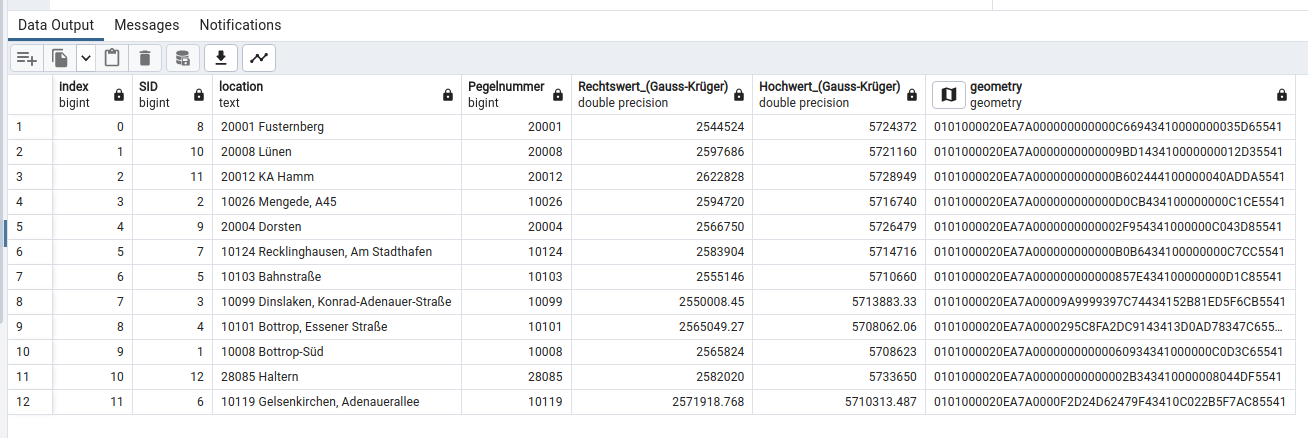Click the Add row toolbar icon
1308x438 pixels.
tap(27, 58)
